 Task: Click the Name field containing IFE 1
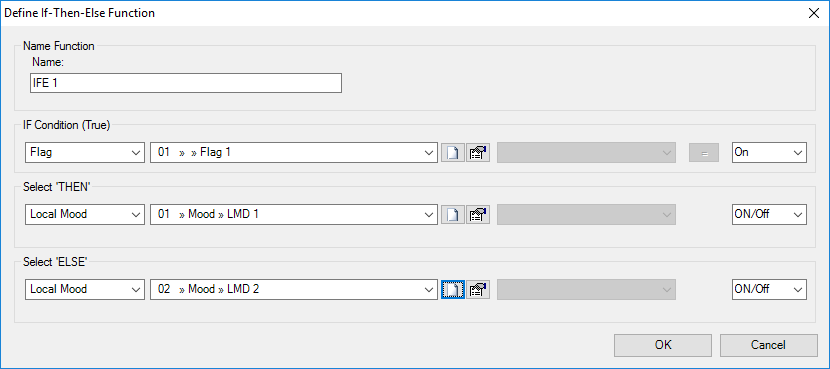click(186, 83)
